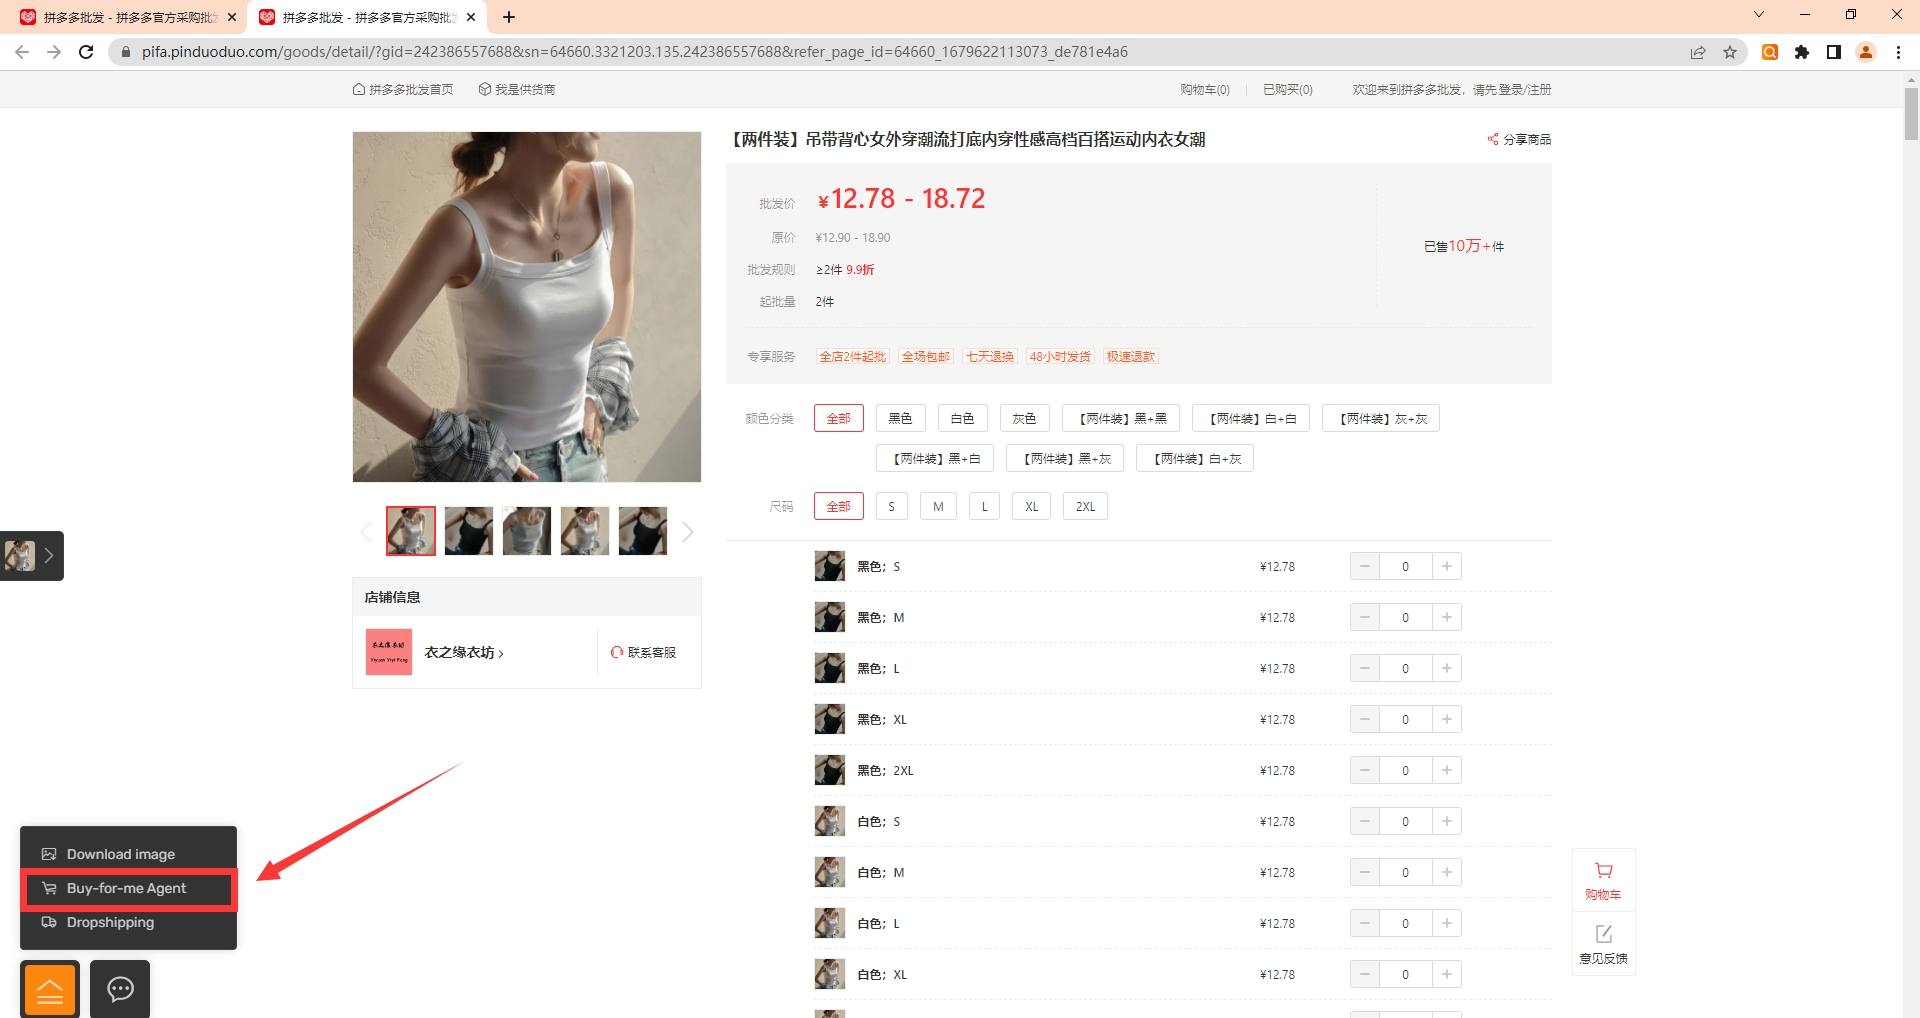
Task: Open the 意见反馈 feedback button
Action: click(1604, 943)
